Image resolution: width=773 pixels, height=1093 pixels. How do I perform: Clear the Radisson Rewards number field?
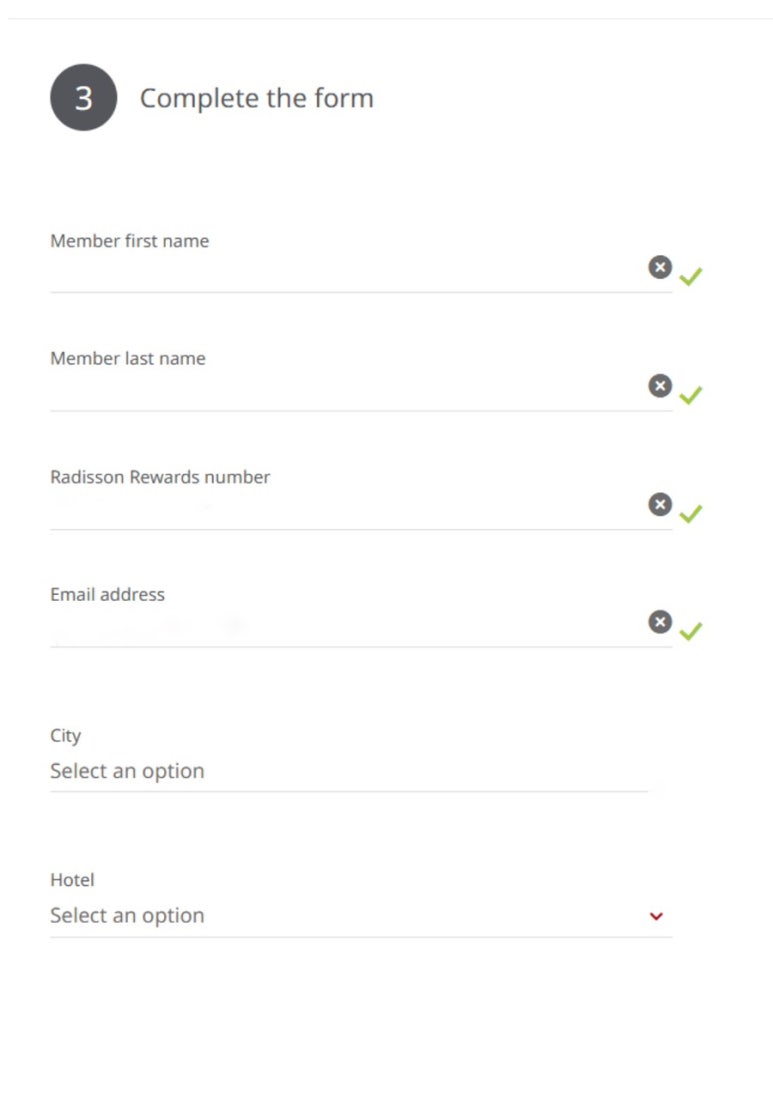[x=660, y=504]
